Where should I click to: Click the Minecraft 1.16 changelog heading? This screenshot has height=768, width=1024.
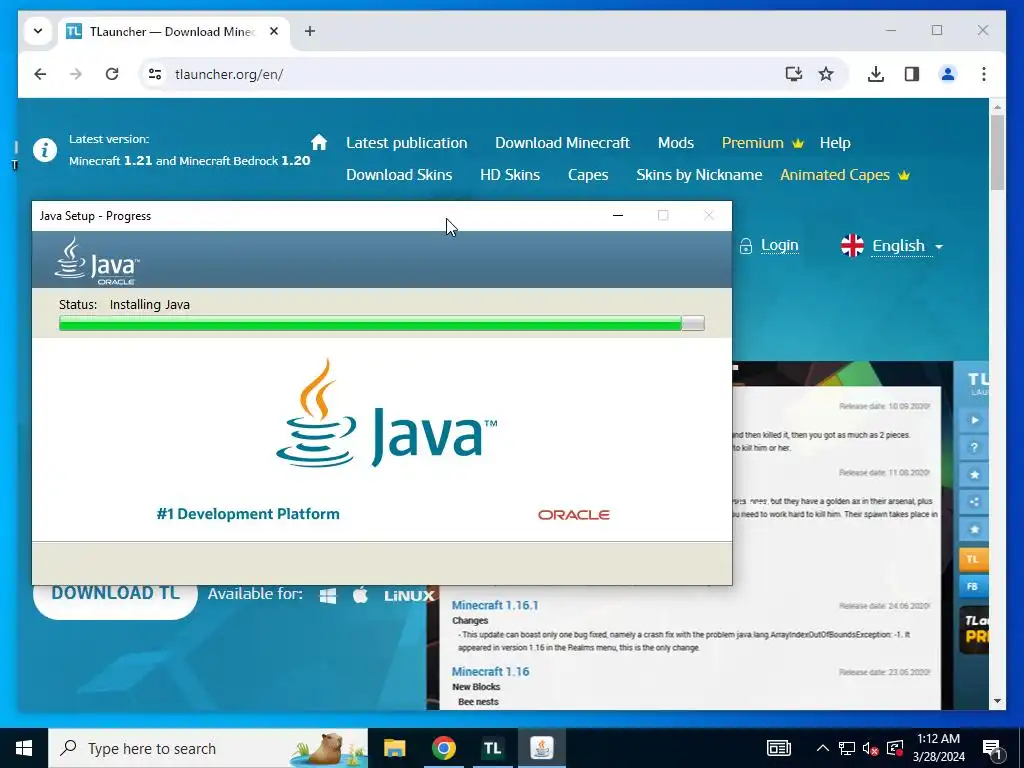(x=490, y=671)
